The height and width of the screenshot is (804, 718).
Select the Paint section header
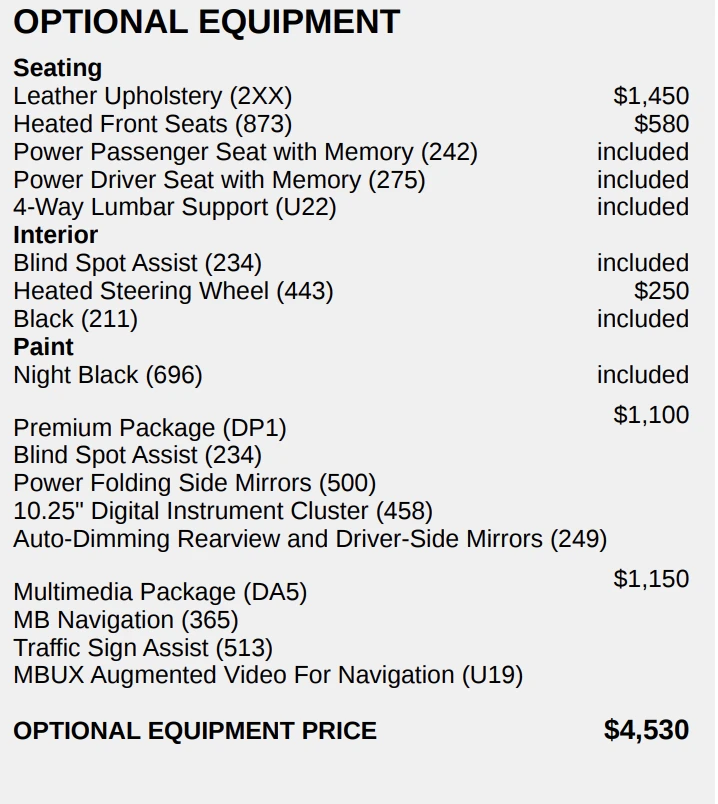coord(43,347)
